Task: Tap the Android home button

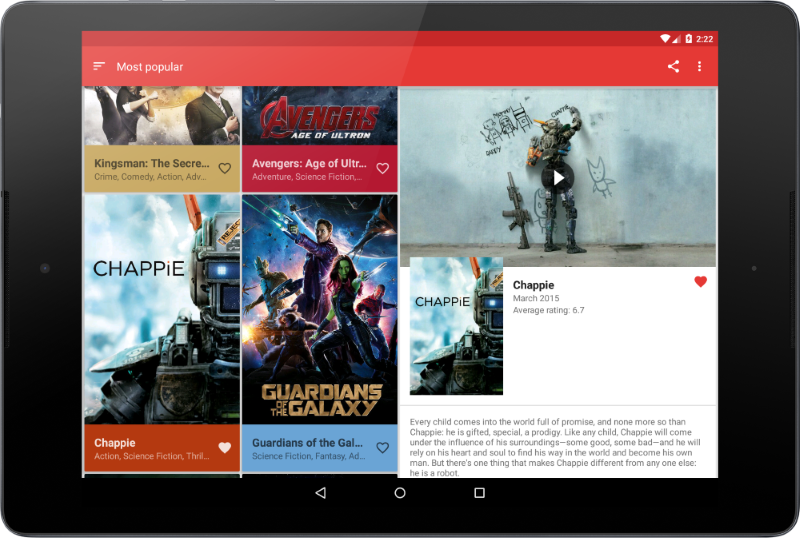Action: point(400,493)
